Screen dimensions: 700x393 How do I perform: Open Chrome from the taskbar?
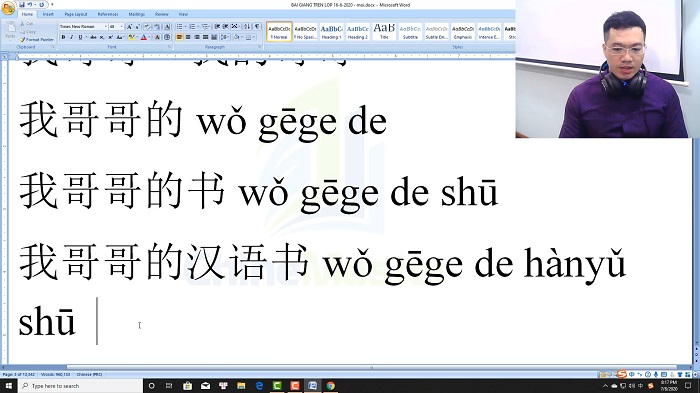pyautogui.click(x=330, y=385)
